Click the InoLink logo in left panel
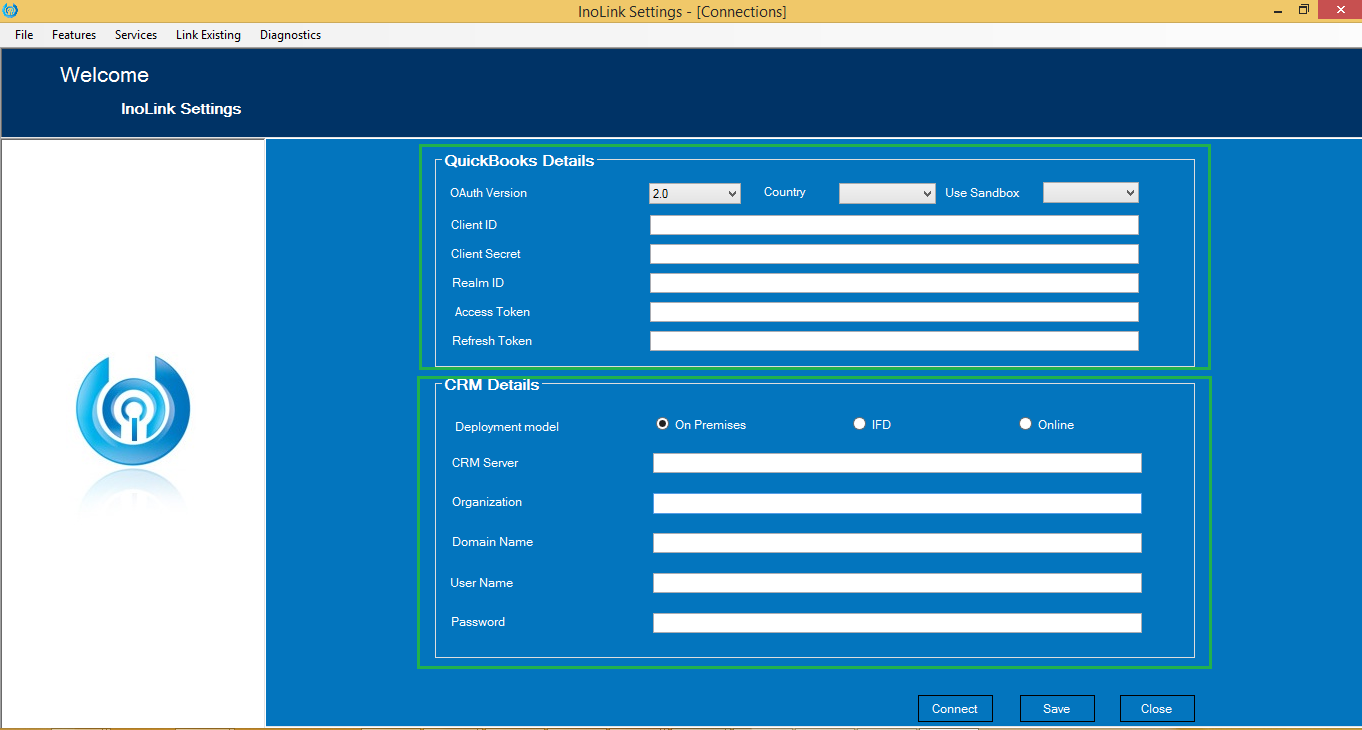The width and height of the screenshot is (1362, 730). (133, 411)
